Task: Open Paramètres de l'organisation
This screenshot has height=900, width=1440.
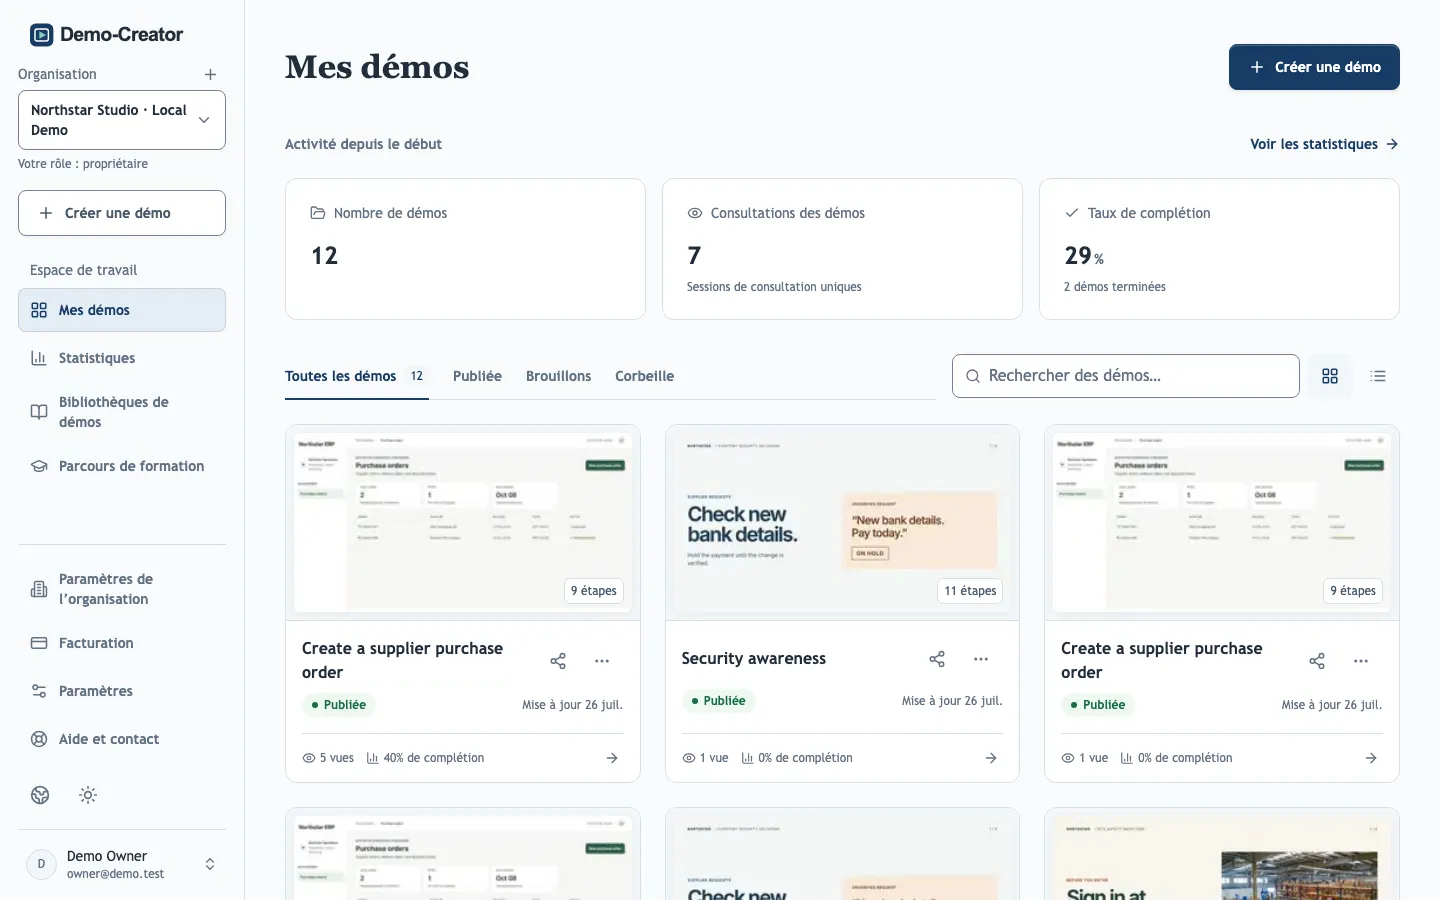Action: point(122,589)
